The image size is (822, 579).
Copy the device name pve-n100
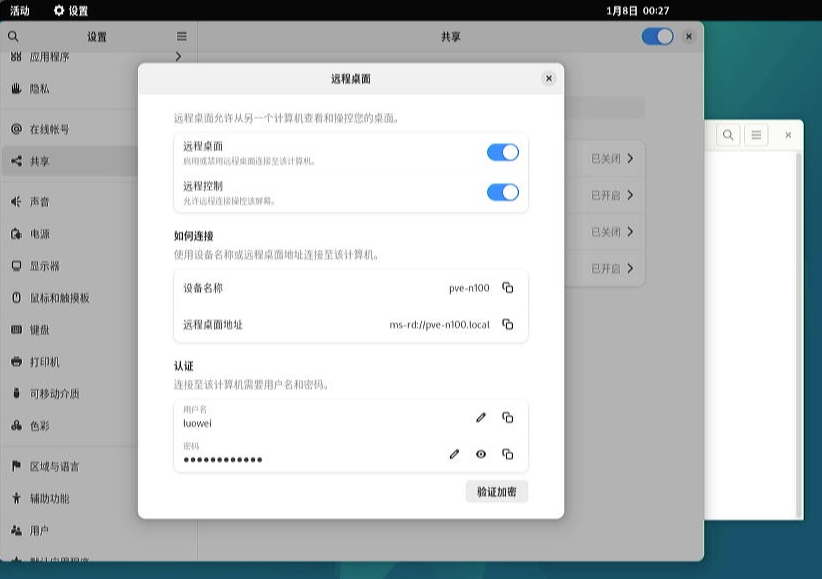[507, 288]
